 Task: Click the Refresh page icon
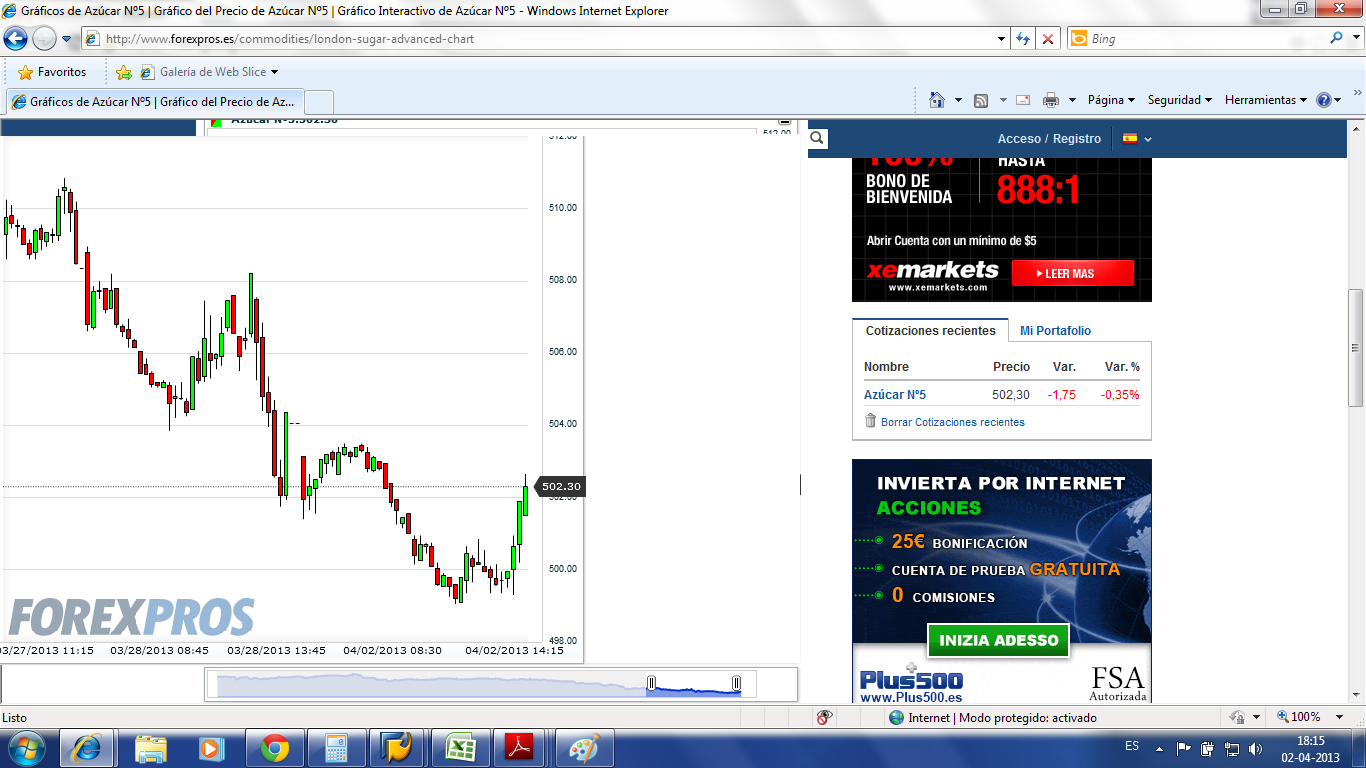(1023, 39)
